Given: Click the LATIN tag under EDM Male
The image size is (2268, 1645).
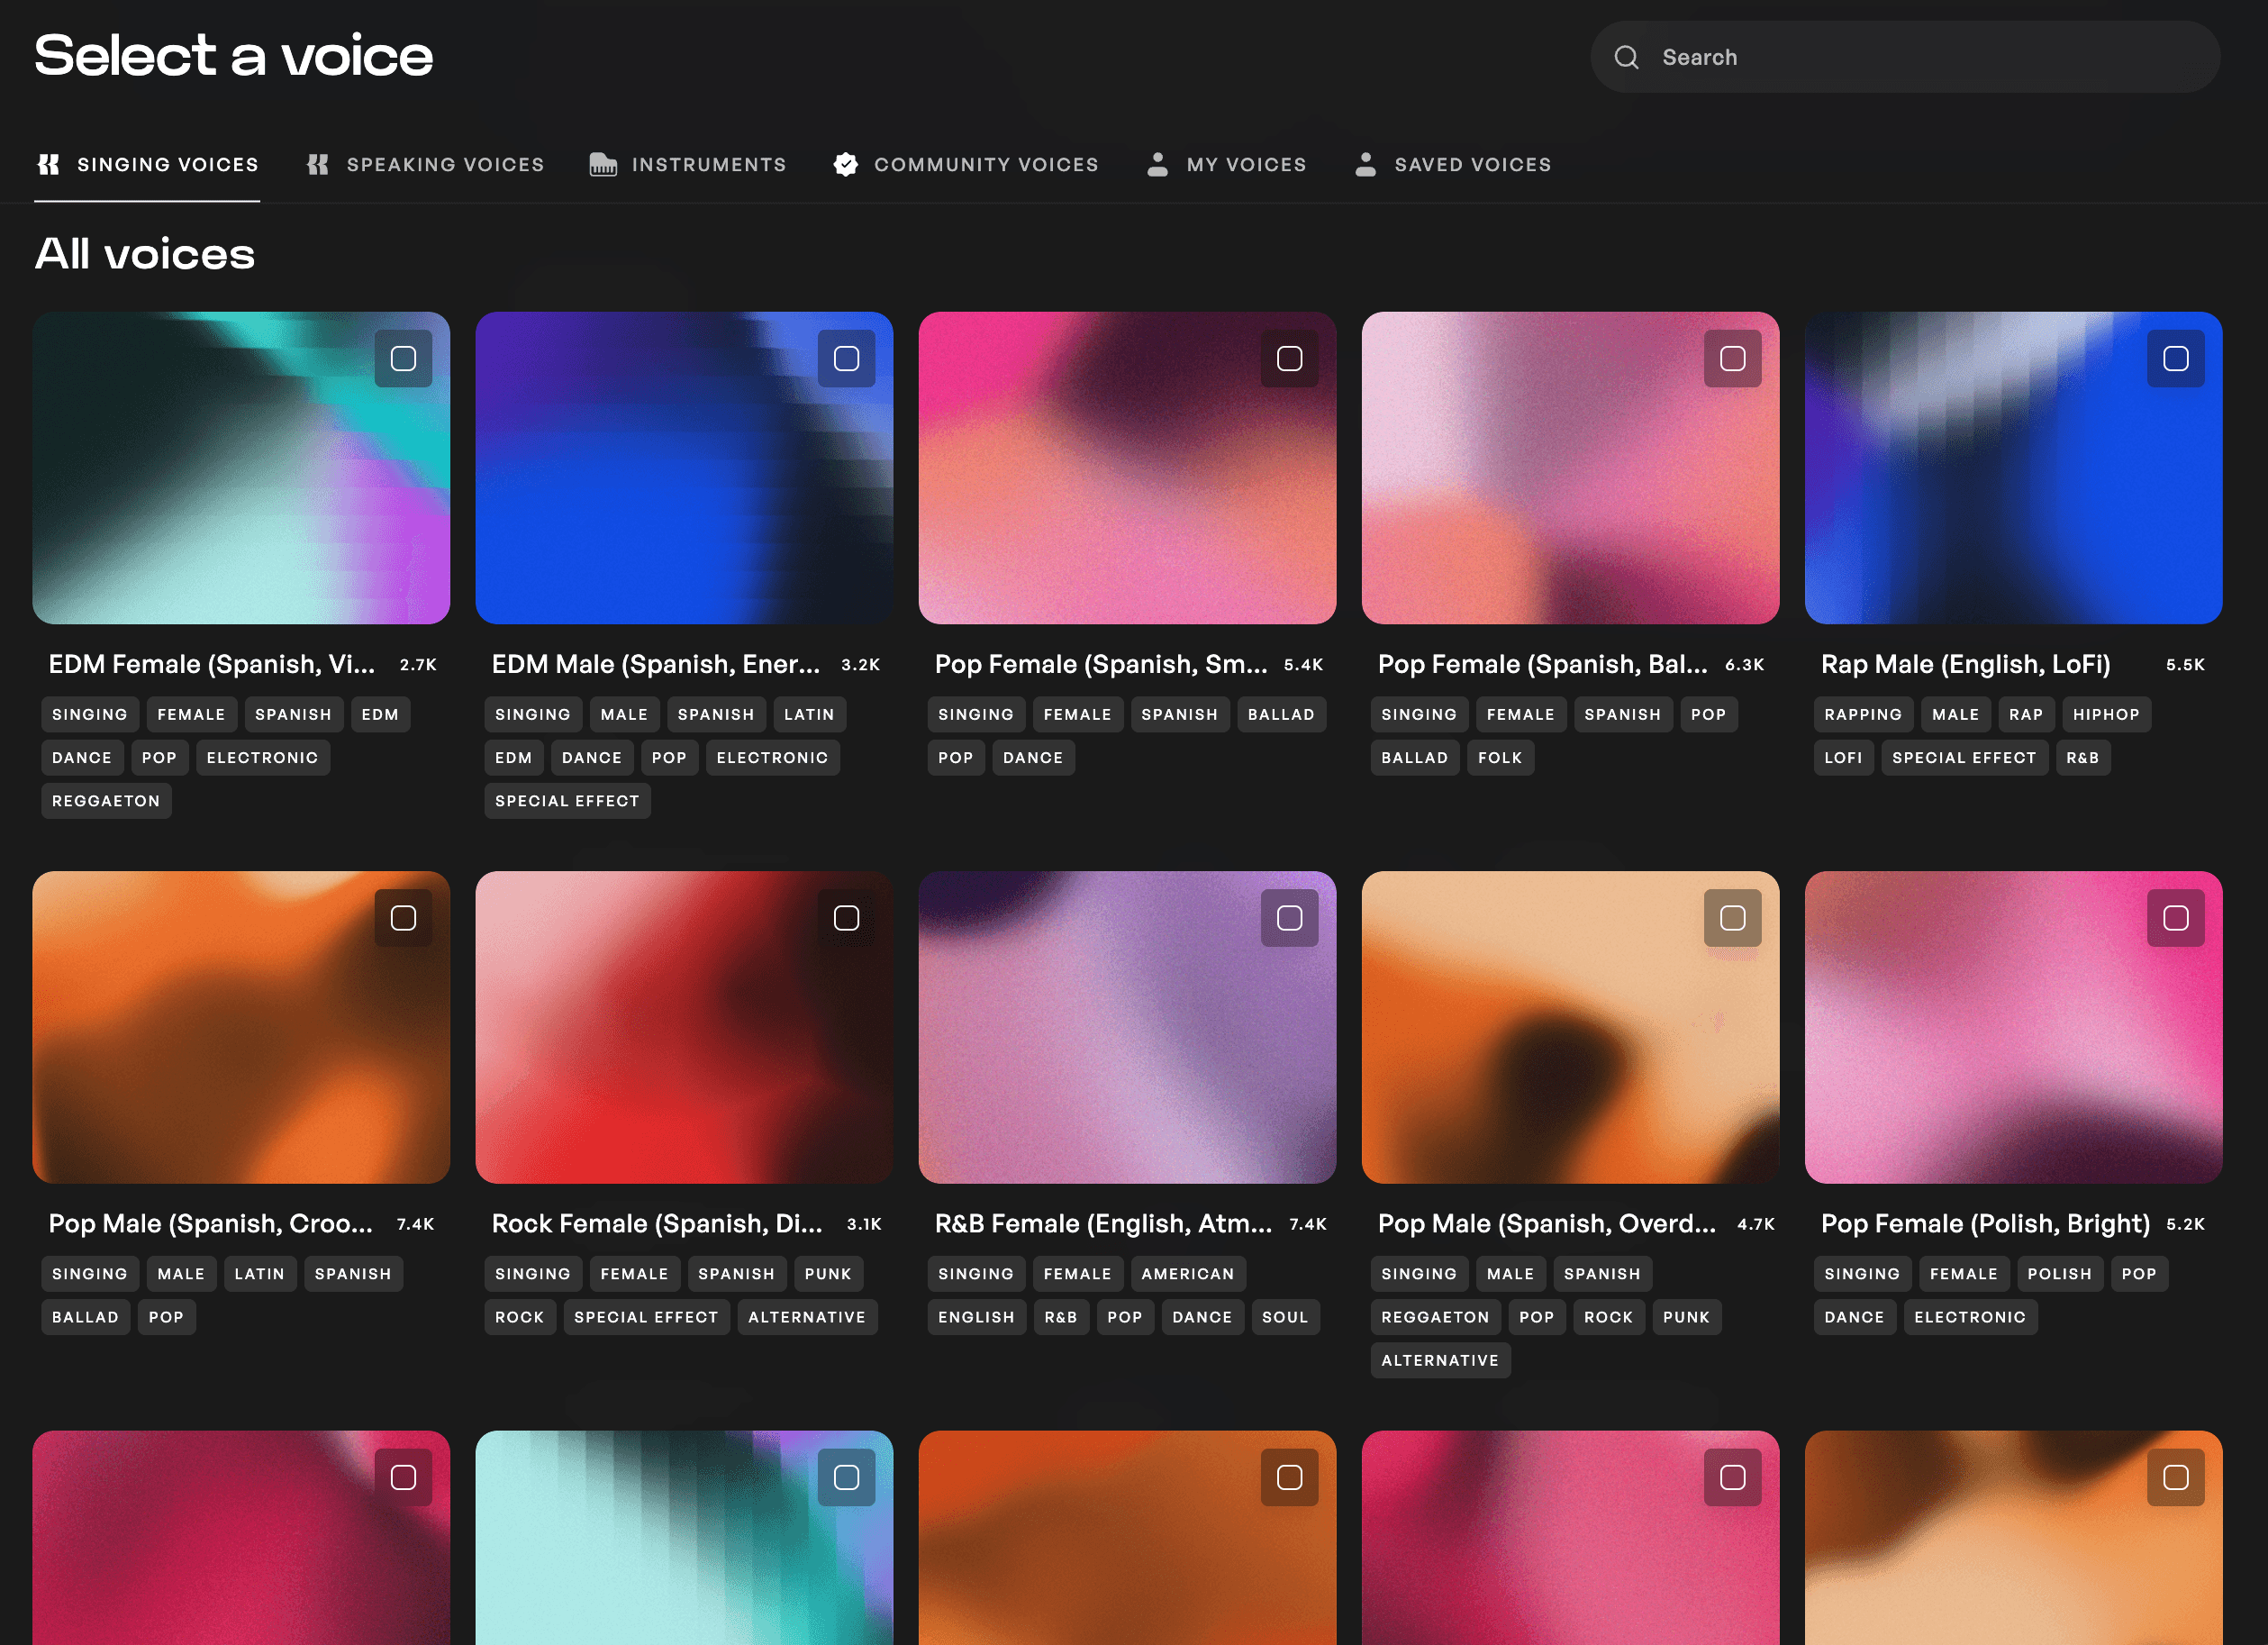Looking at the screenshot, I should (x=809, y=714).
